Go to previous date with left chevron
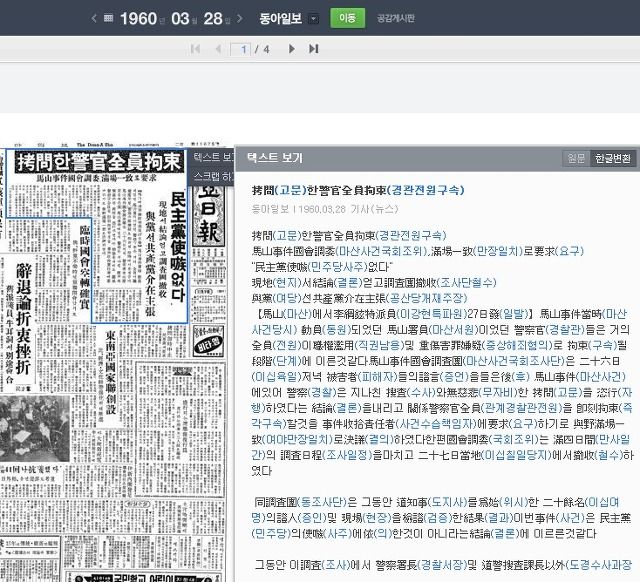 [94, 18]
